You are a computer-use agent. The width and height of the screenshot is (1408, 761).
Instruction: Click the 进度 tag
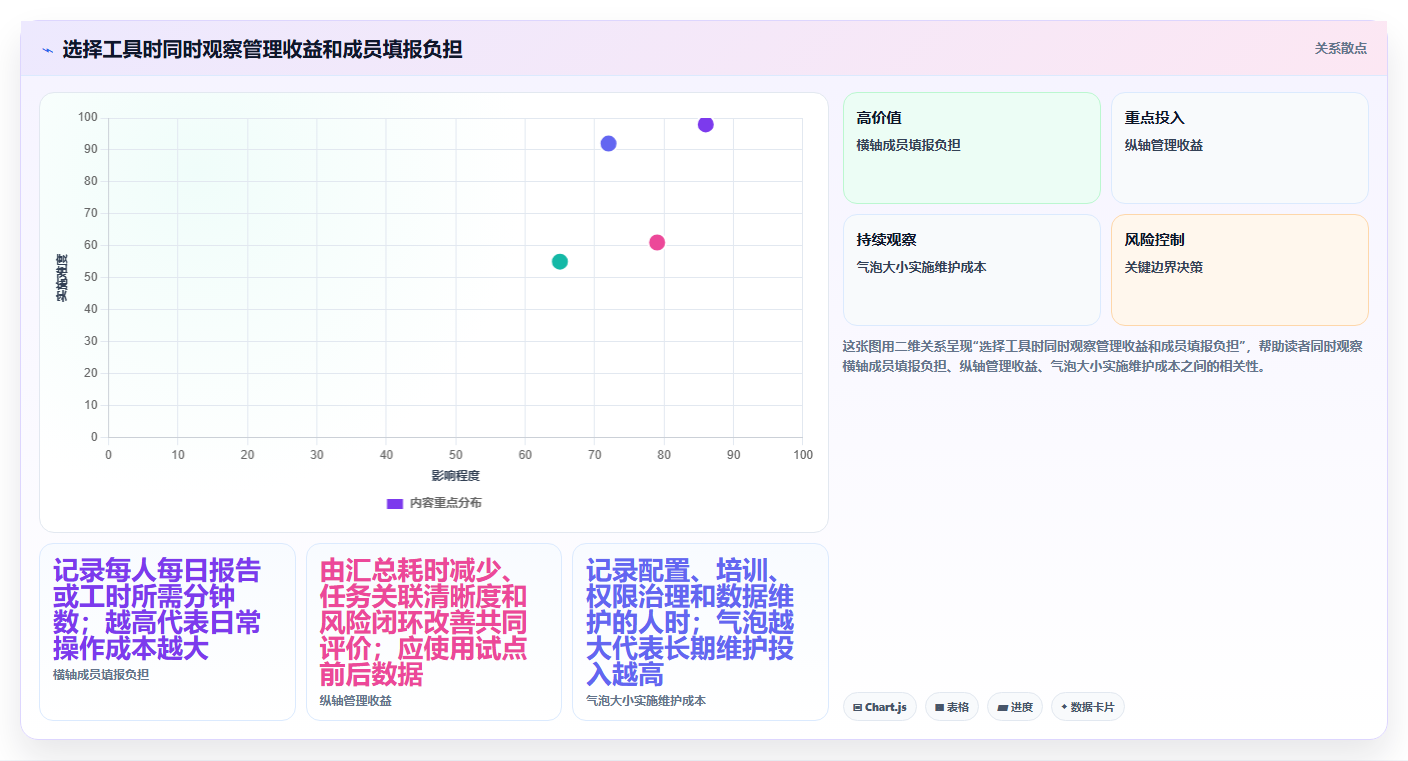coord(1015,707)
